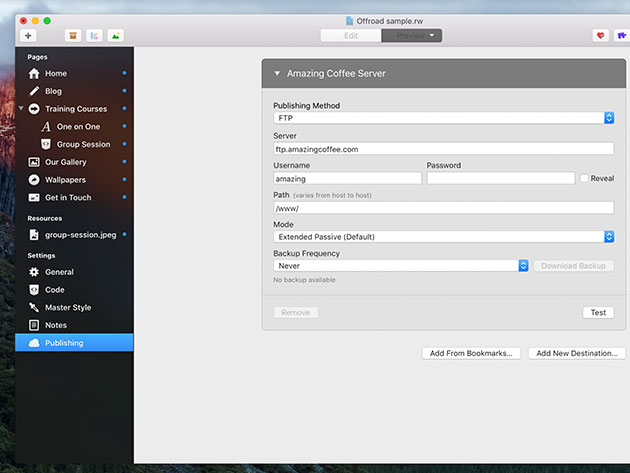Click the blue change dot beside Home
The width and height of the screenshot is (630, 473).
point(125,73)
